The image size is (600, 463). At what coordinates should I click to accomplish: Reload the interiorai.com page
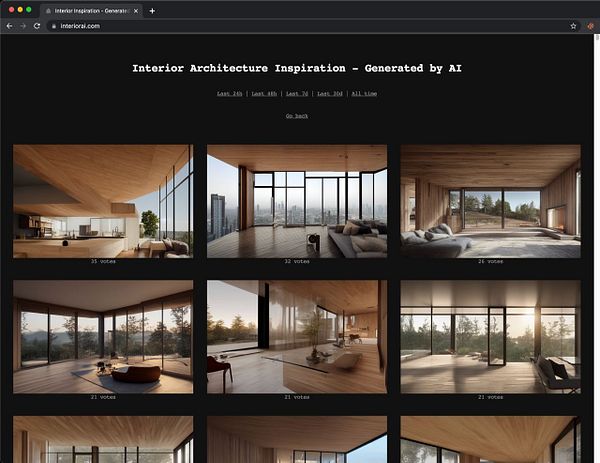pos(37,26)
